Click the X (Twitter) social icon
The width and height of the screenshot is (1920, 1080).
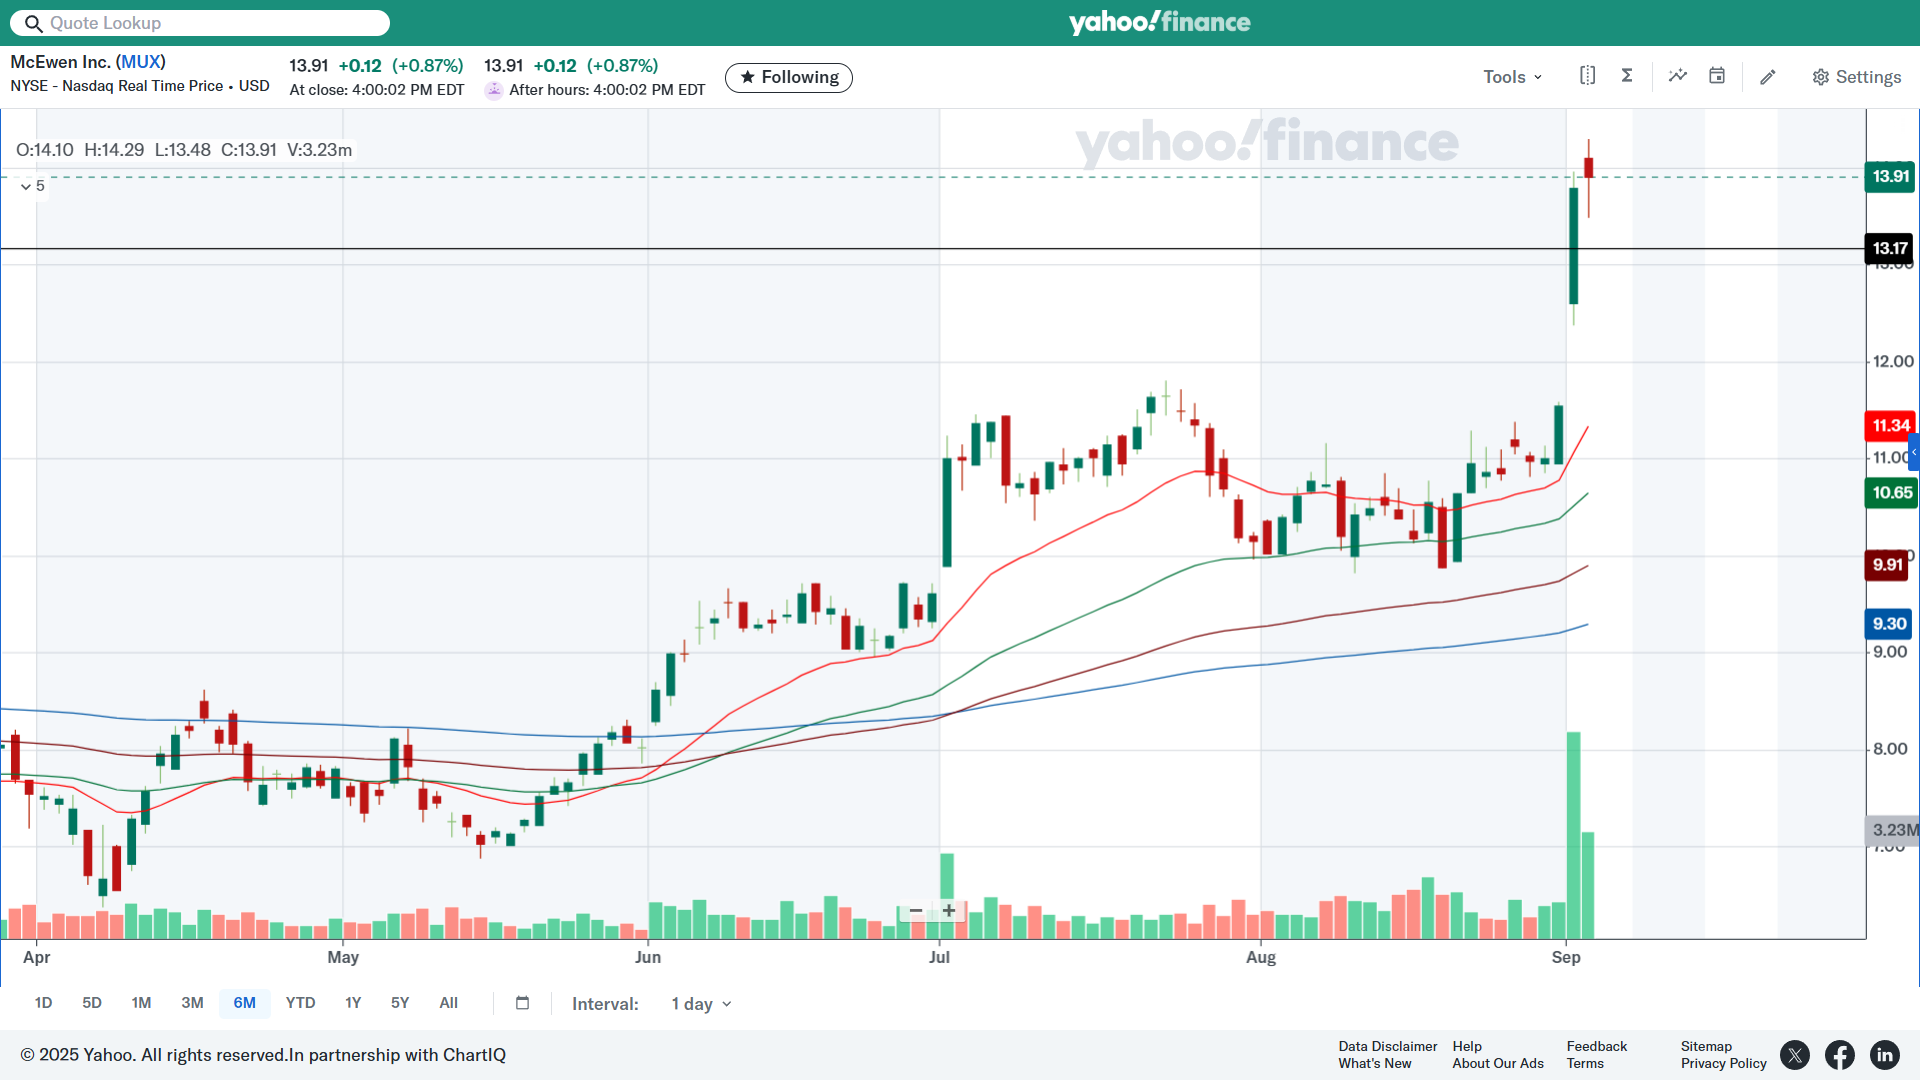[x=1795, y=1055]
